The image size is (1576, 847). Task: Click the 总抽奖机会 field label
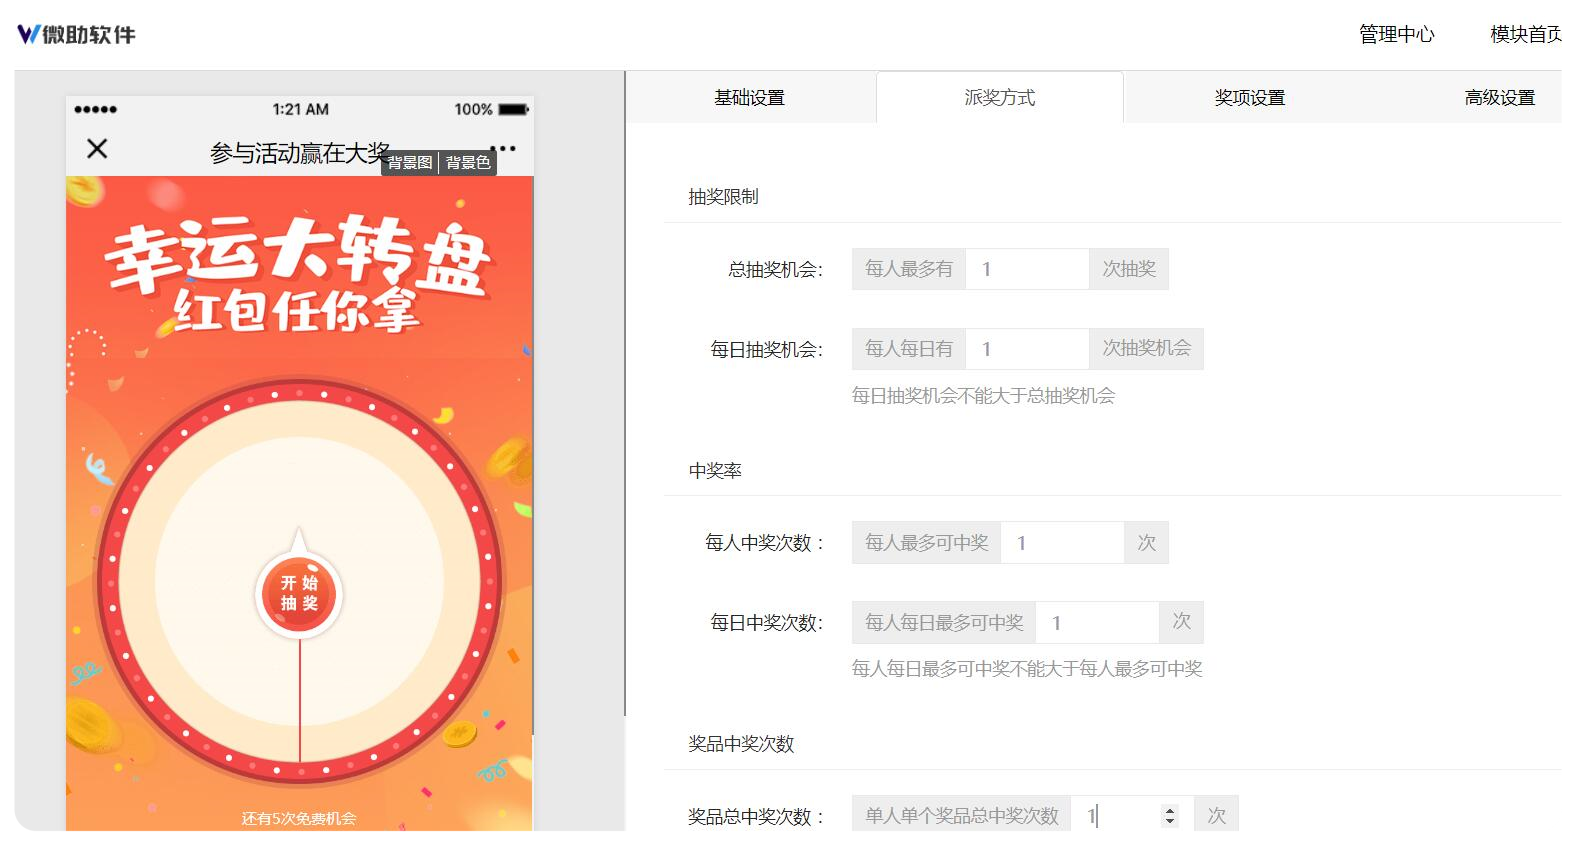coord(775,270)
